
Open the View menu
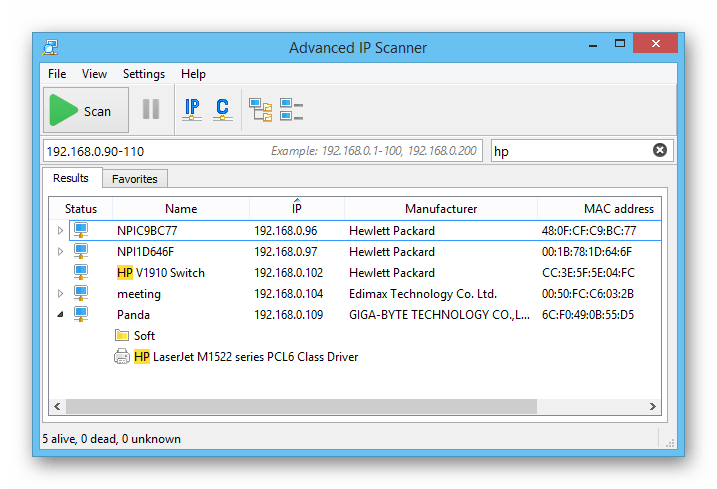94,74
